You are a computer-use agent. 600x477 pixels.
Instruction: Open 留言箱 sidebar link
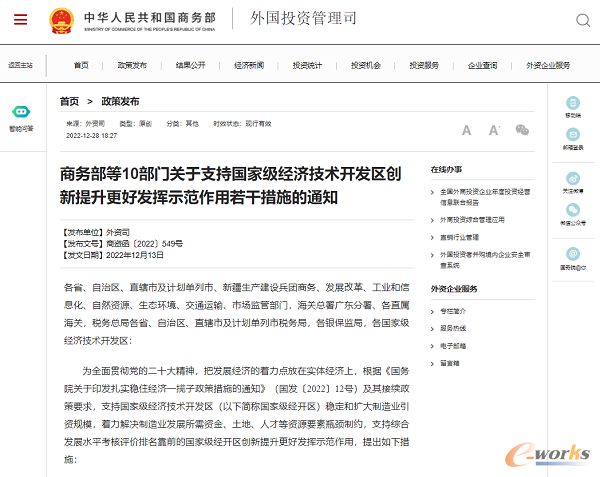tap(449, 363)
